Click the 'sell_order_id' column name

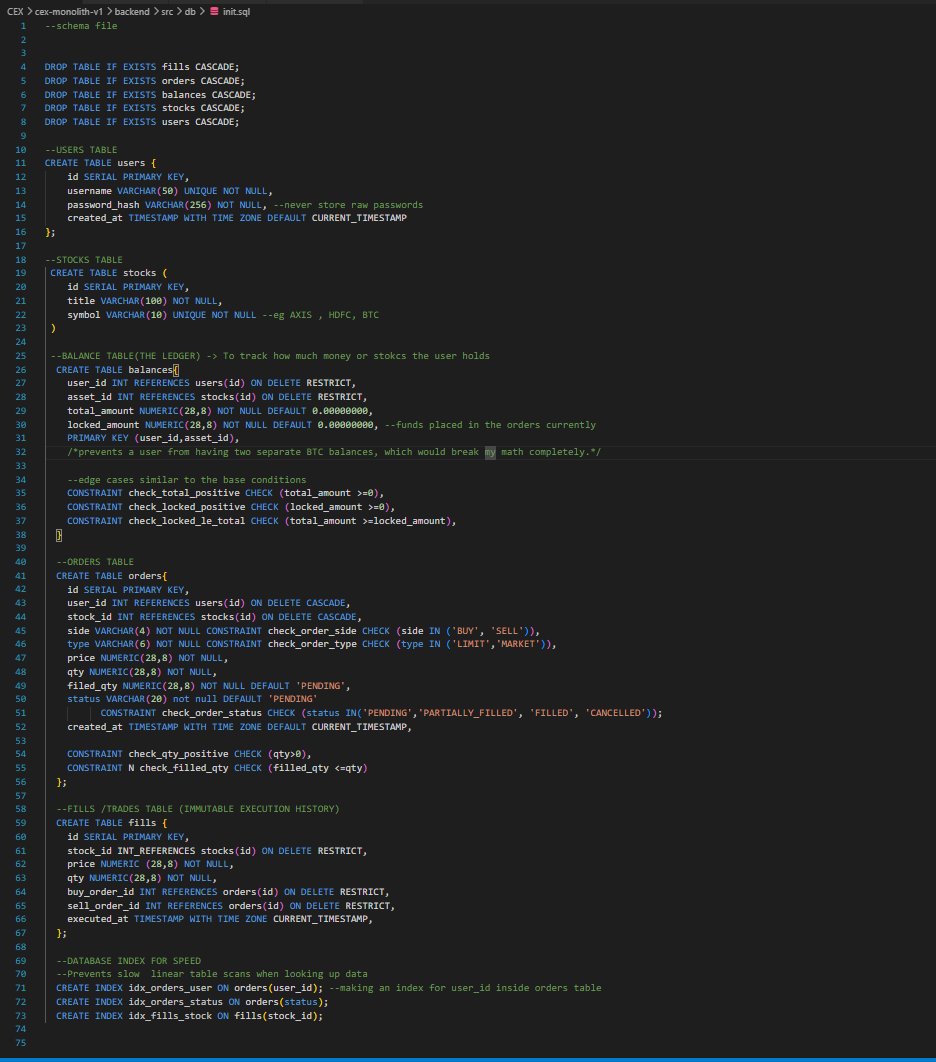(x=103, y=906)
